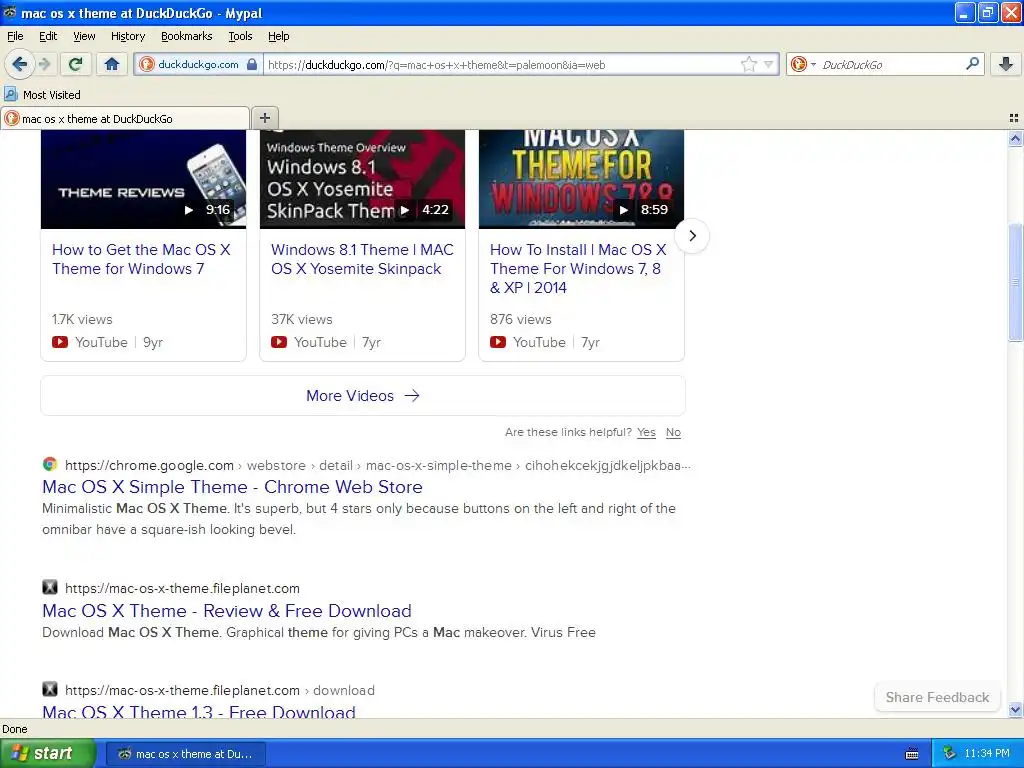Show the list-all-tabs grid icon

pyautogui.click(x=1014, y=118)
